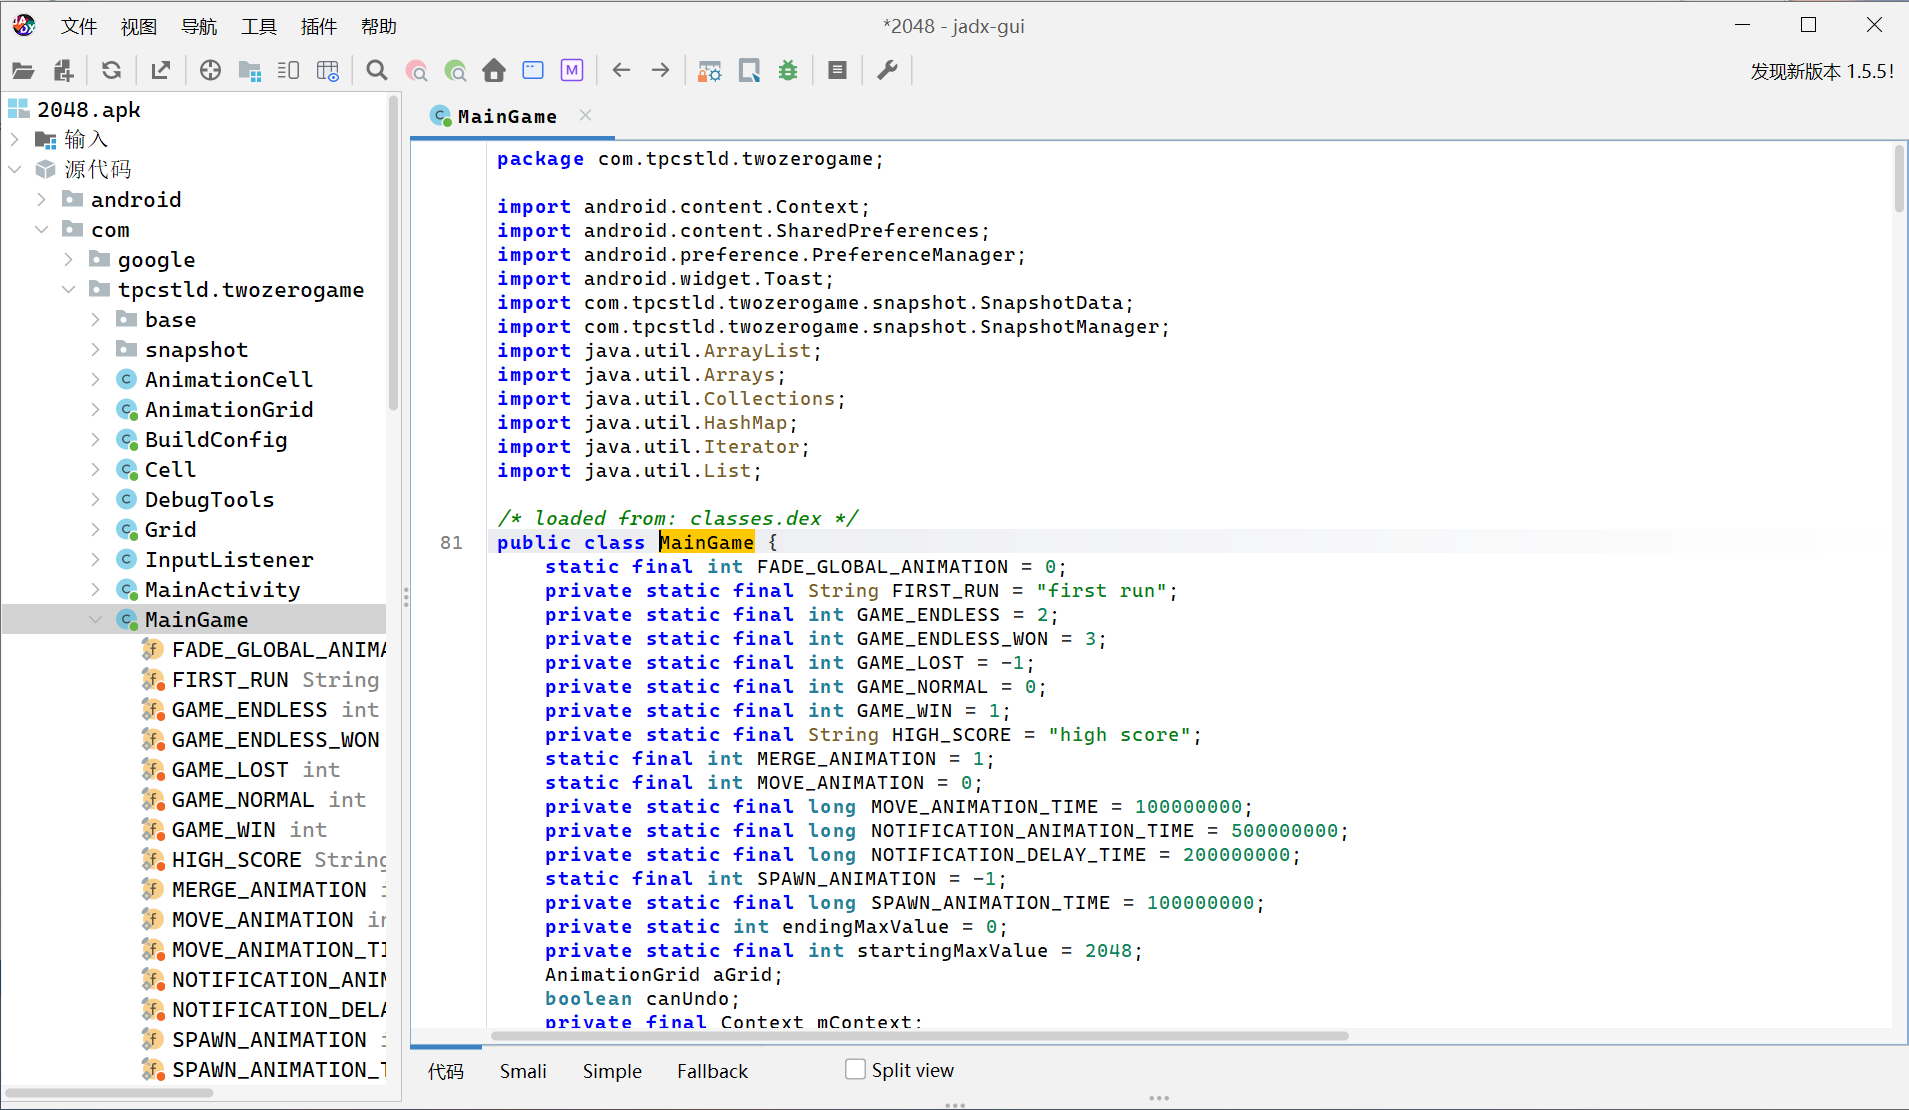Expand the android package in tree
This screenshot has width=1909, height=1110.
(x=42, y=200)
